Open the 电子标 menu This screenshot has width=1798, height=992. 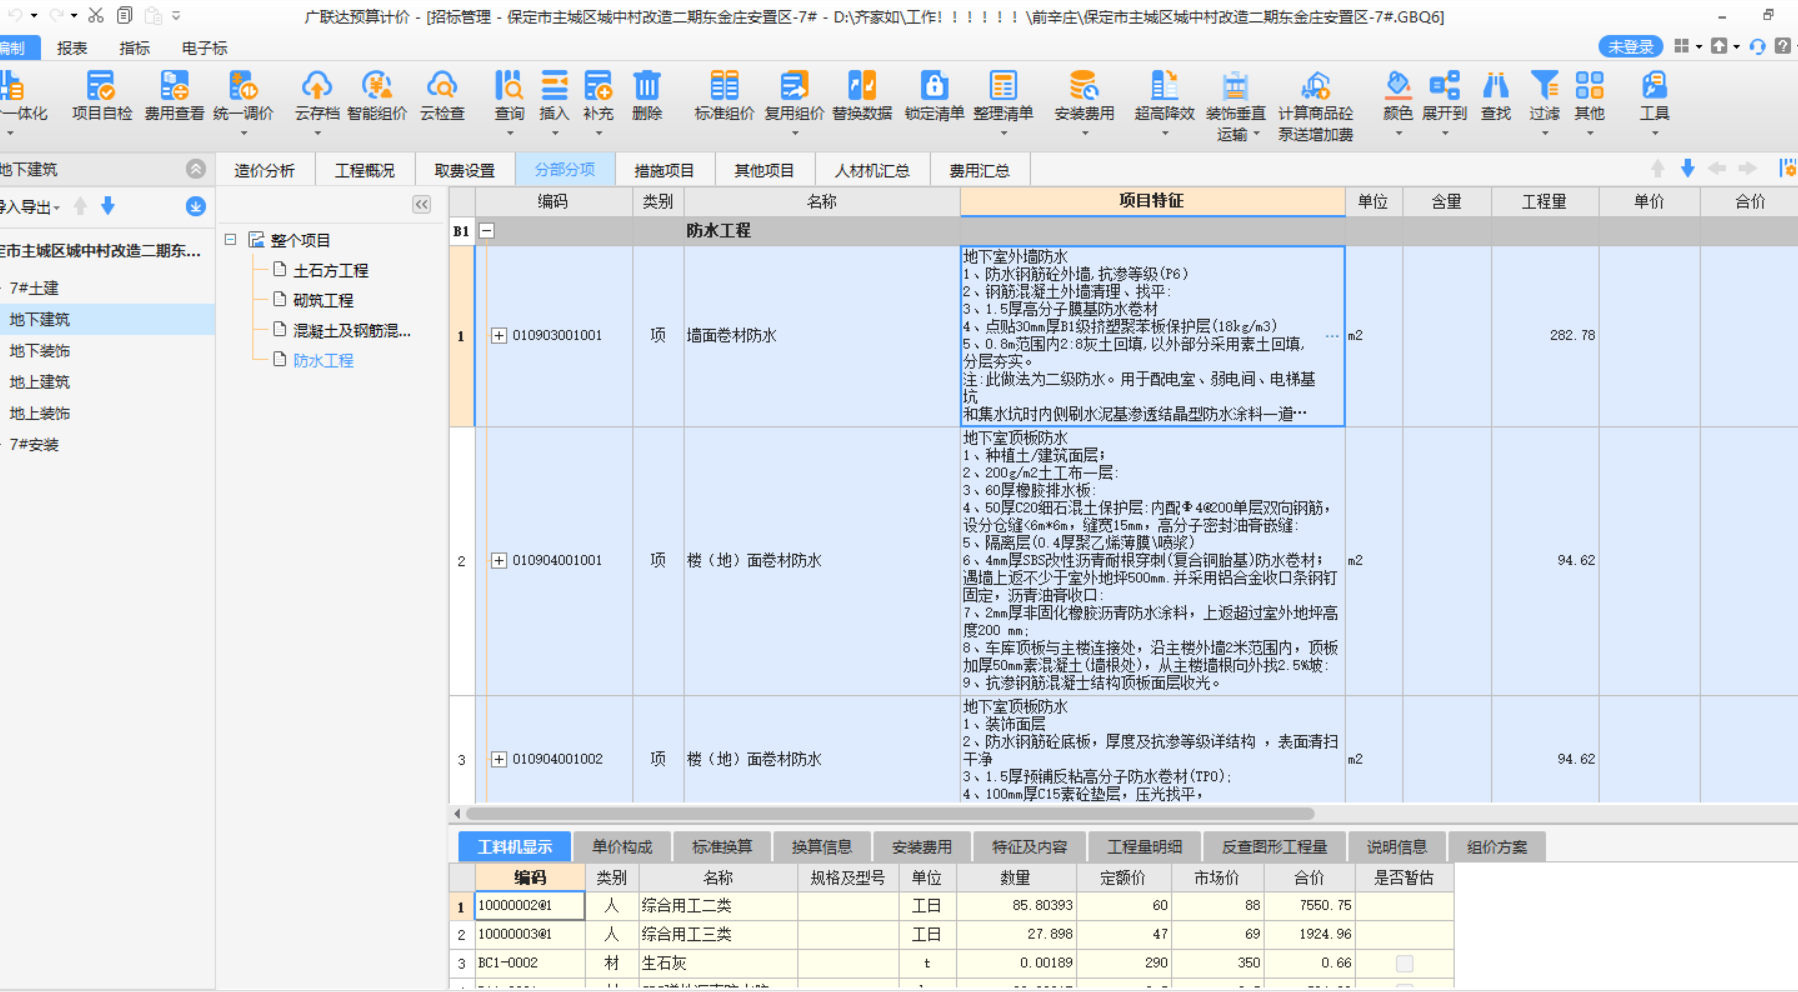(204, 48)
